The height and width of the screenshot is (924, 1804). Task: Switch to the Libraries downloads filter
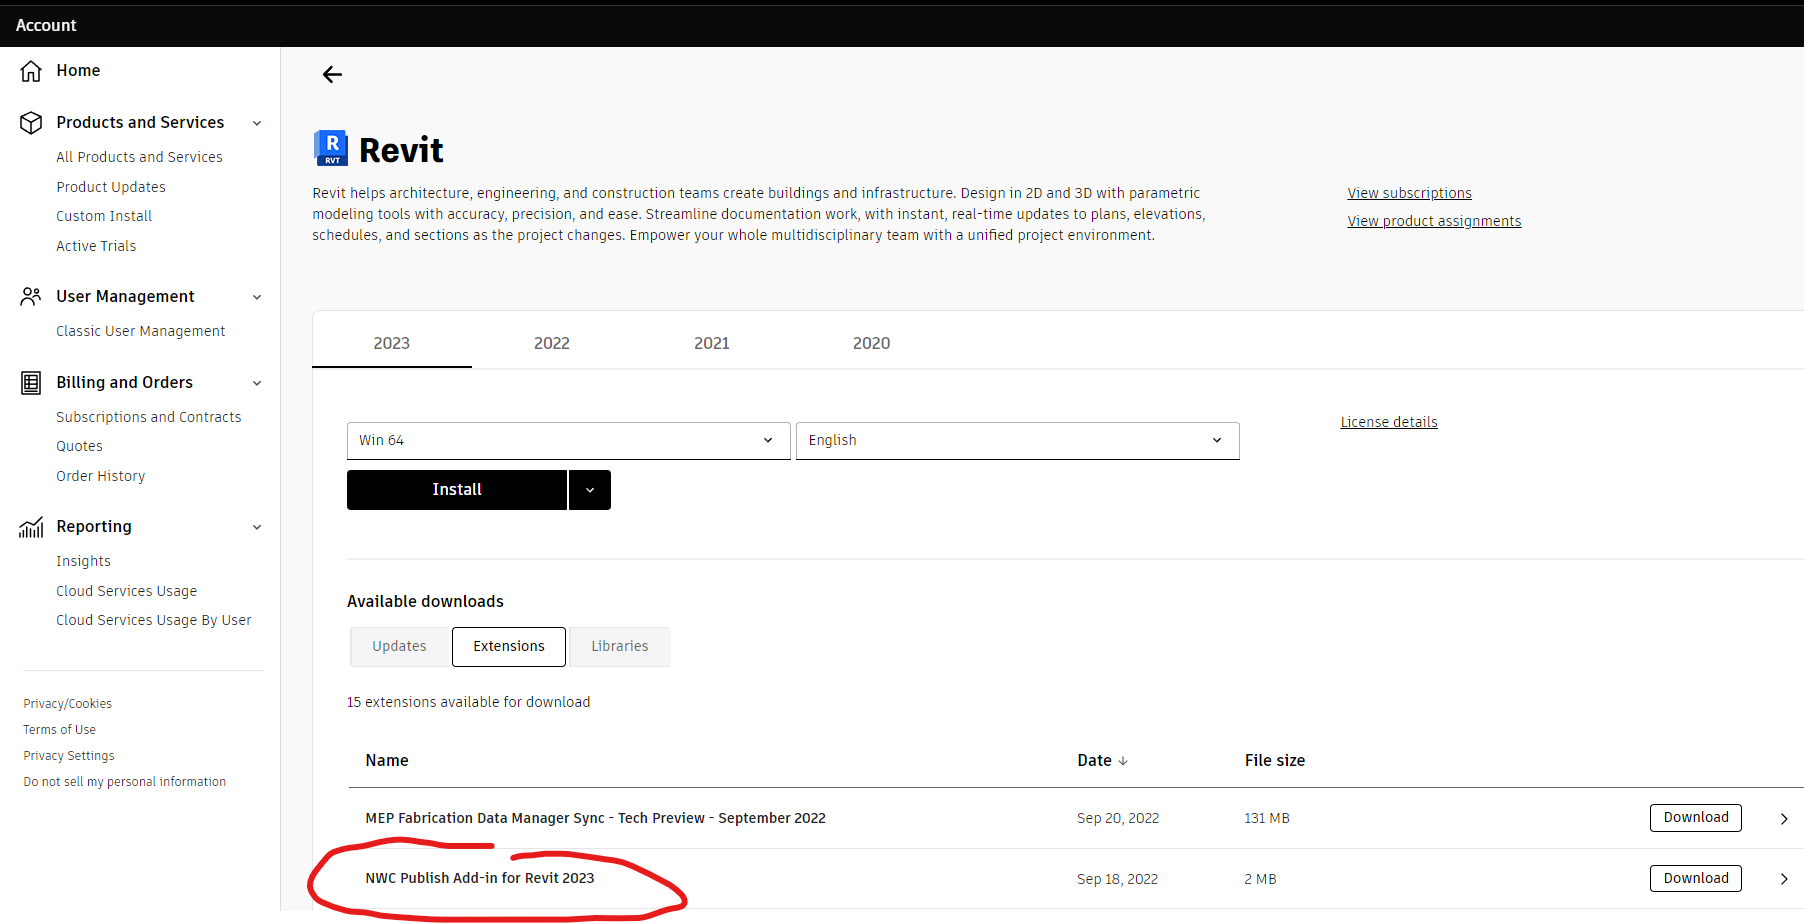[619, 646]
